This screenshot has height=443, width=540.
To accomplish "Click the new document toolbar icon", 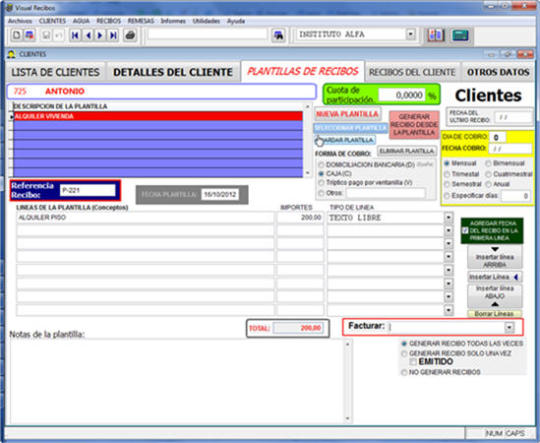I will (x=17, y=35).
